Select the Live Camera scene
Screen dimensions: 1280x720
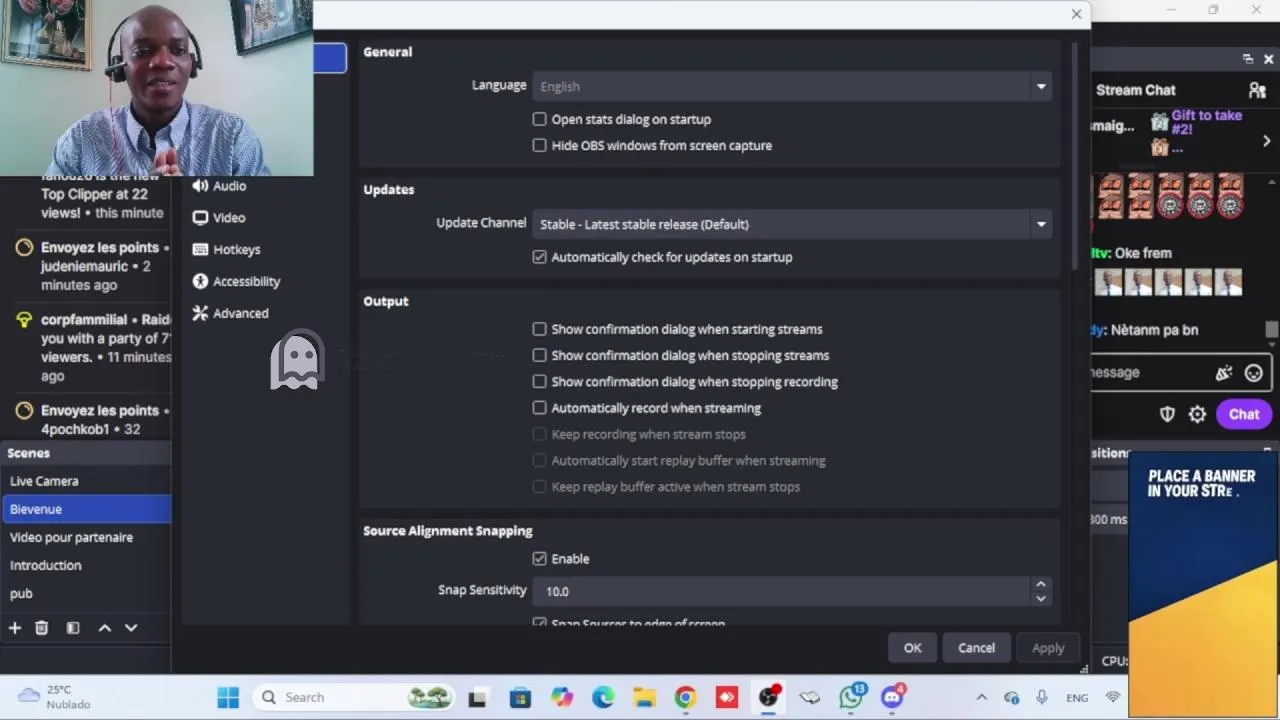click(87, 481)
